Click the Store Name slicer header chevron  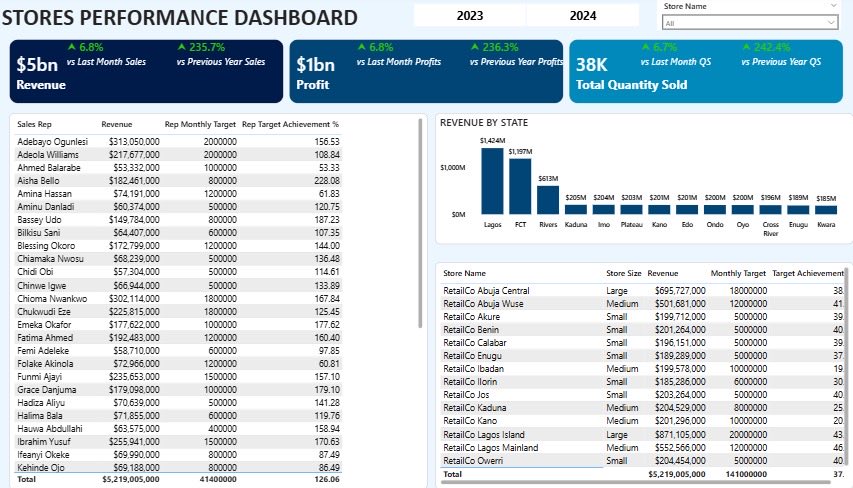(833, 5)
